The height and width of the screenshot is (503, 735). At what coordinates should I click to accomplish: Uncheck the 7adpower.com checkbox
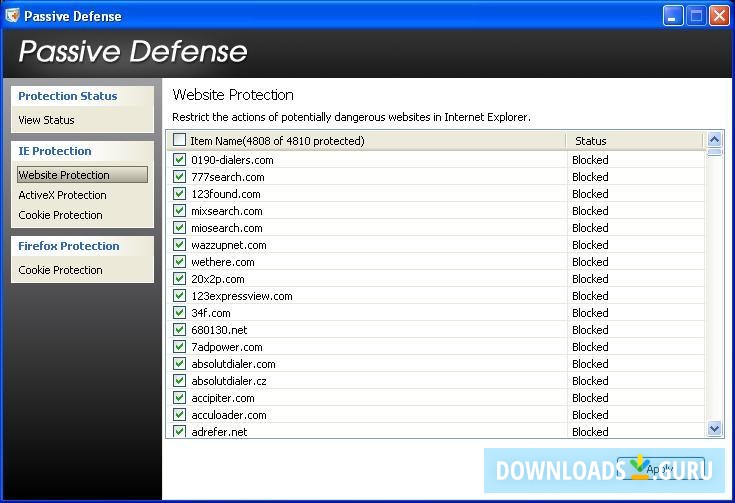point(179,346)
